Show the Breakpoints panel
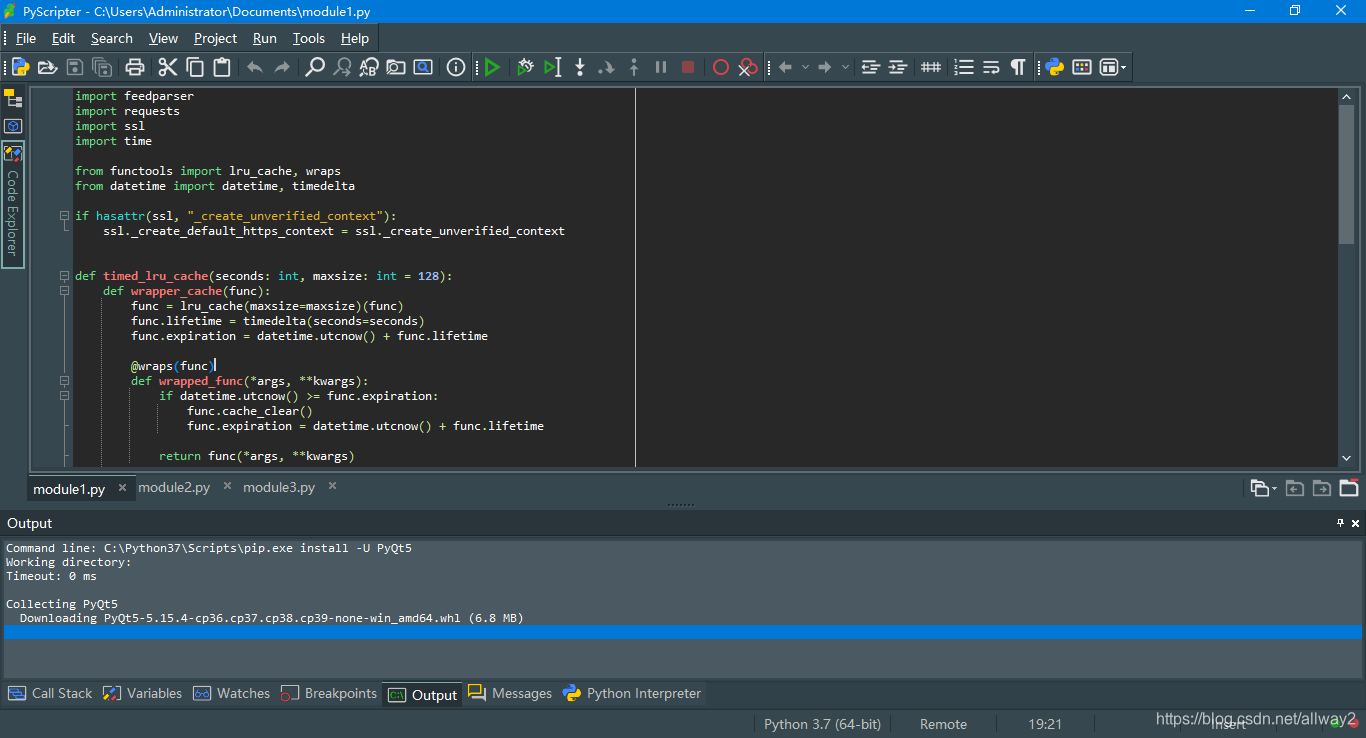Viewport: 1366px width, 738px height. (336, 693)
